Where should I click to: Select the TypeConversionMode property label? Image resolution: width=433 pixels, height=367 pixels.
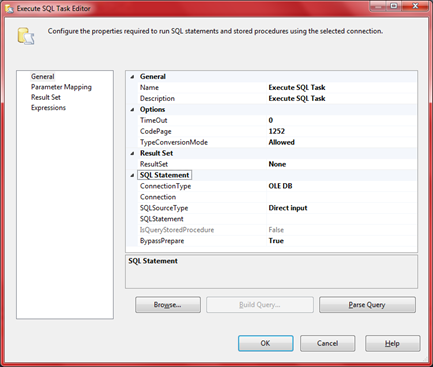pyautogui.click(x=174, y=142)
